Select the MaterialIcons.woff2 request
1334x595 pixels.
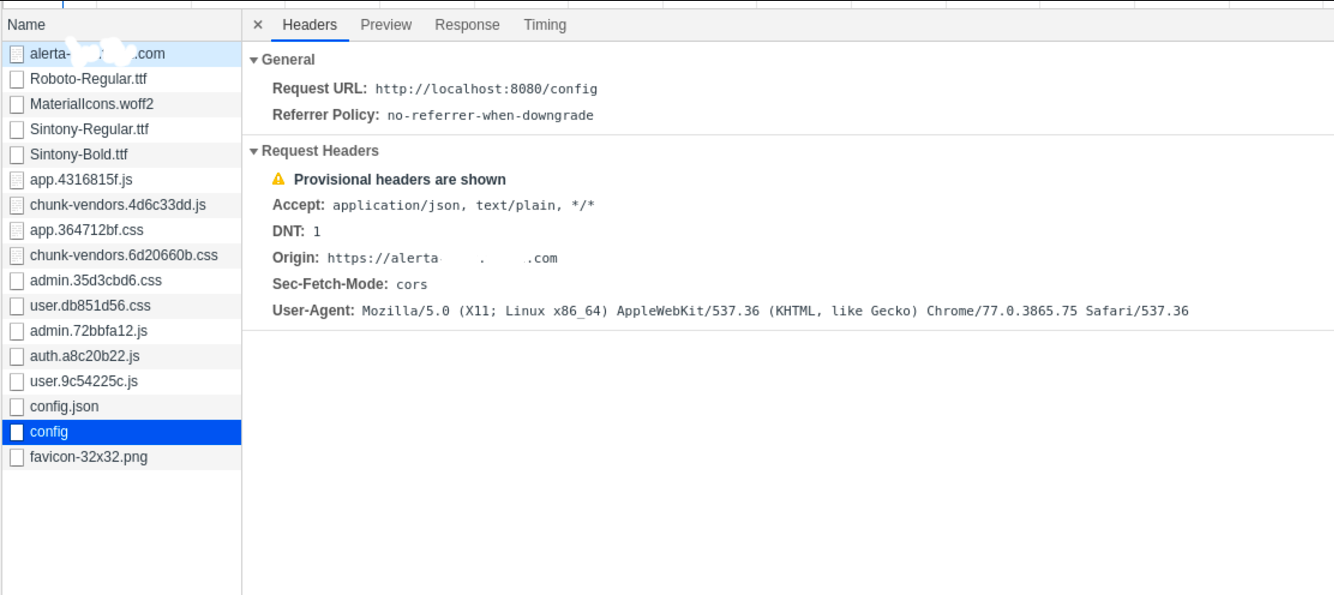tap(91, 103)
